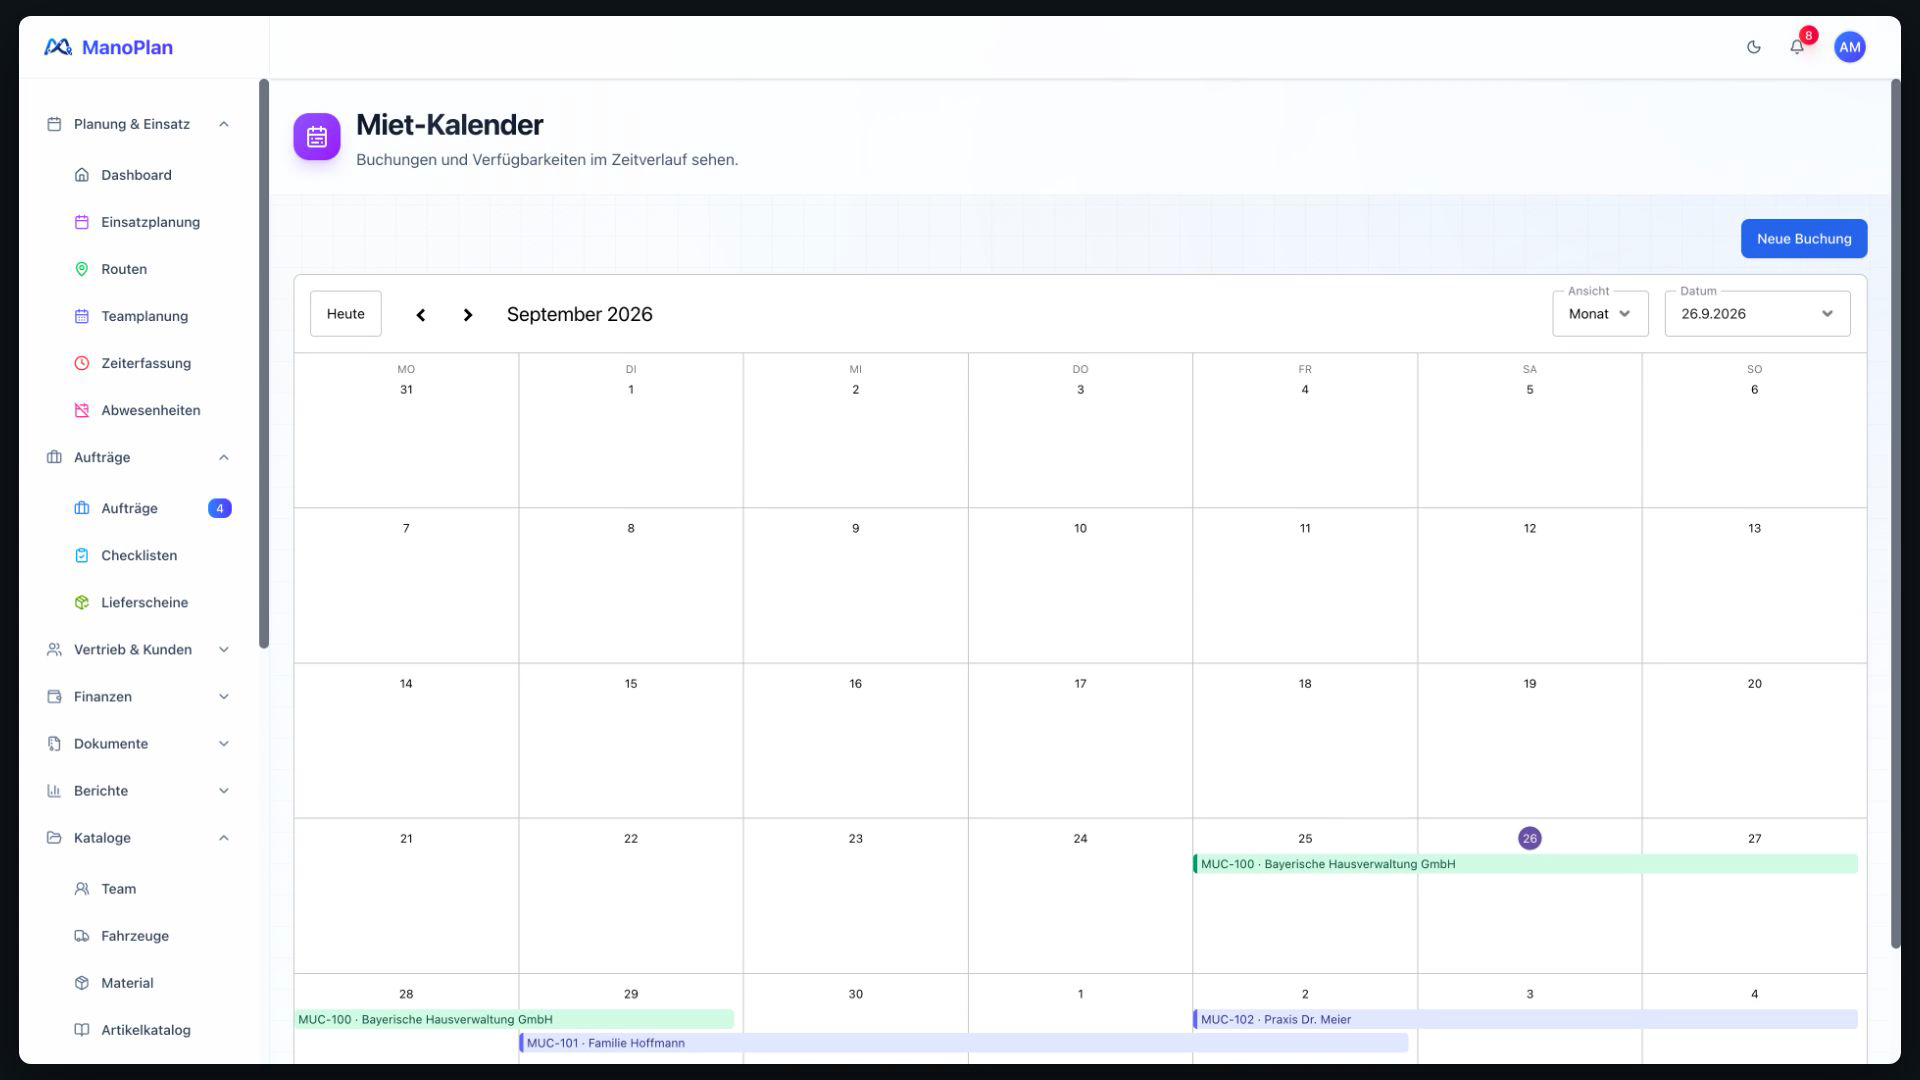Select day 15 in the calendar
The width and height of the screenshot is (1920, 1080).
[x=631, y=684]
